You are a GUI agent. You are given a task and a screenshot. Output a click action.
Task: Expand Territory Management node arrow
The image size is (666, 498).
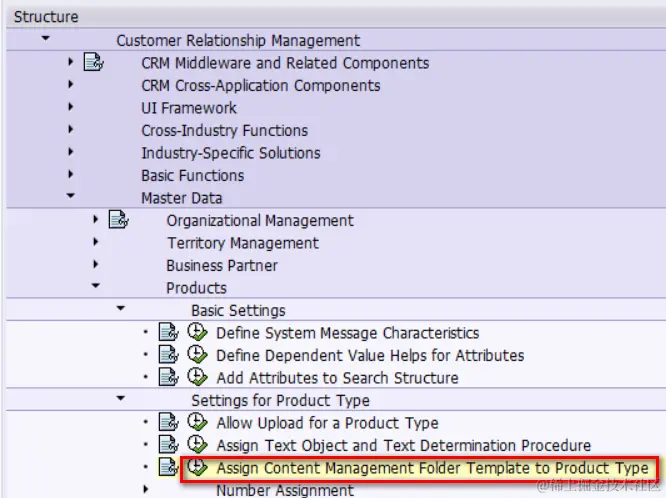[96, 242]
